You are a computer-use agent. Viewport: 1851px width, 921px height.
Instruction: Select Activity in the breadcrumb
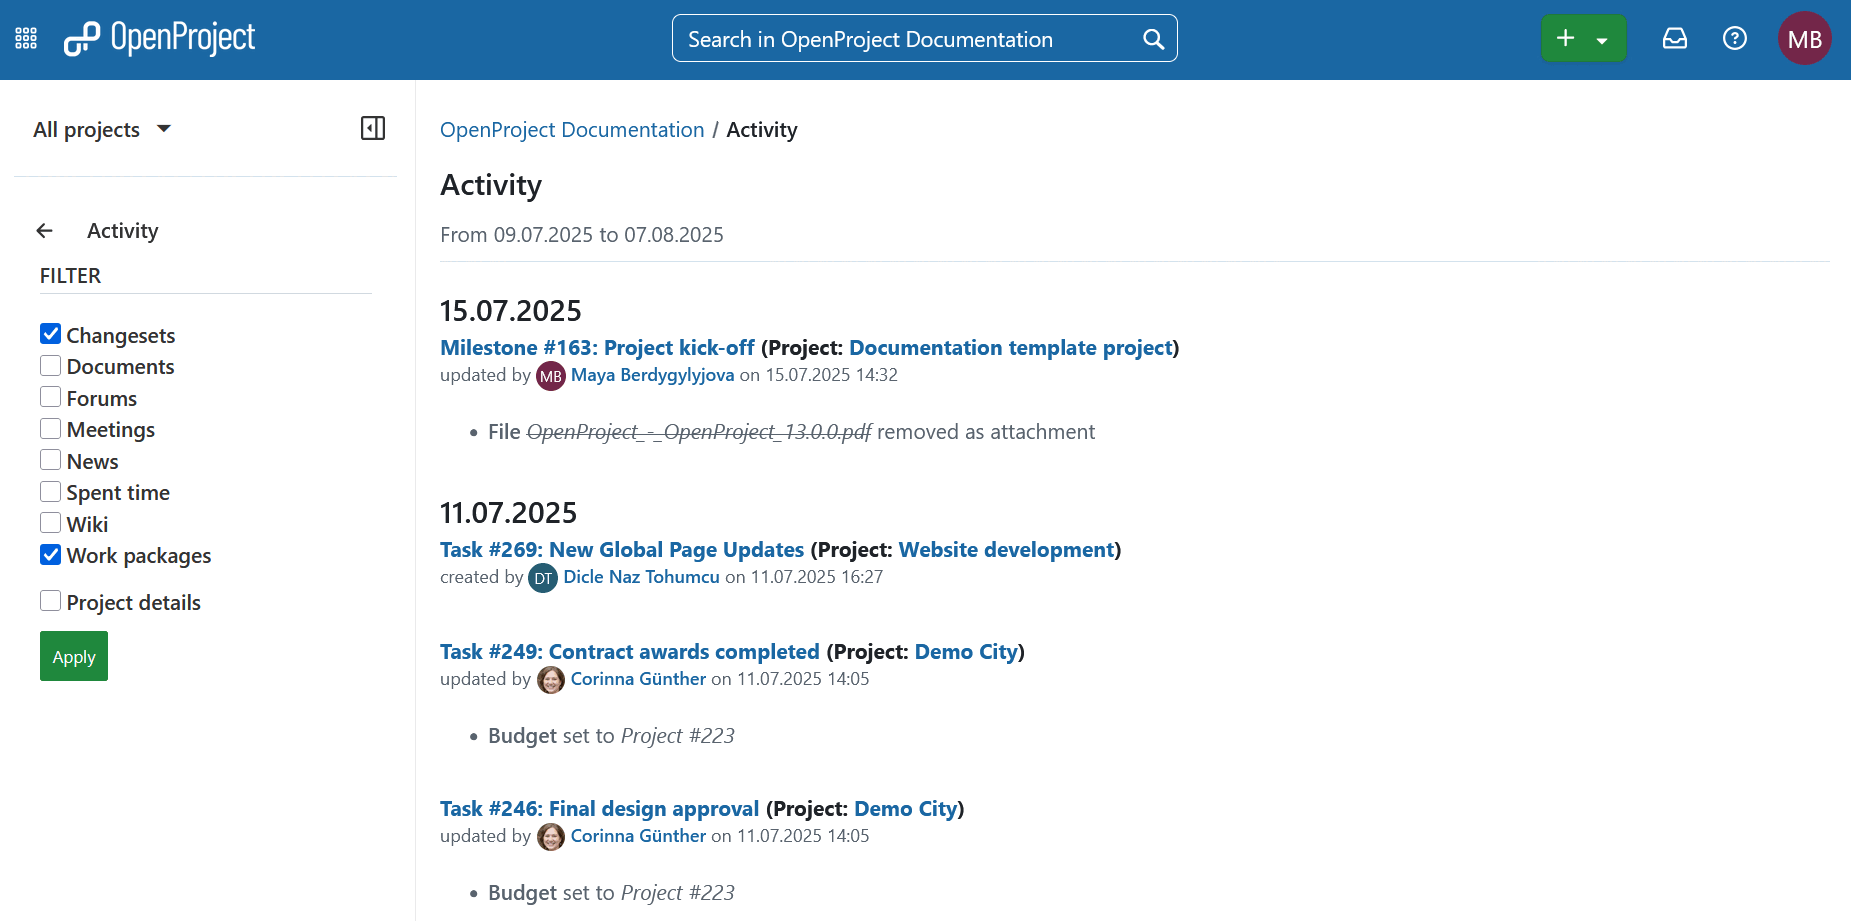(761, 129)
